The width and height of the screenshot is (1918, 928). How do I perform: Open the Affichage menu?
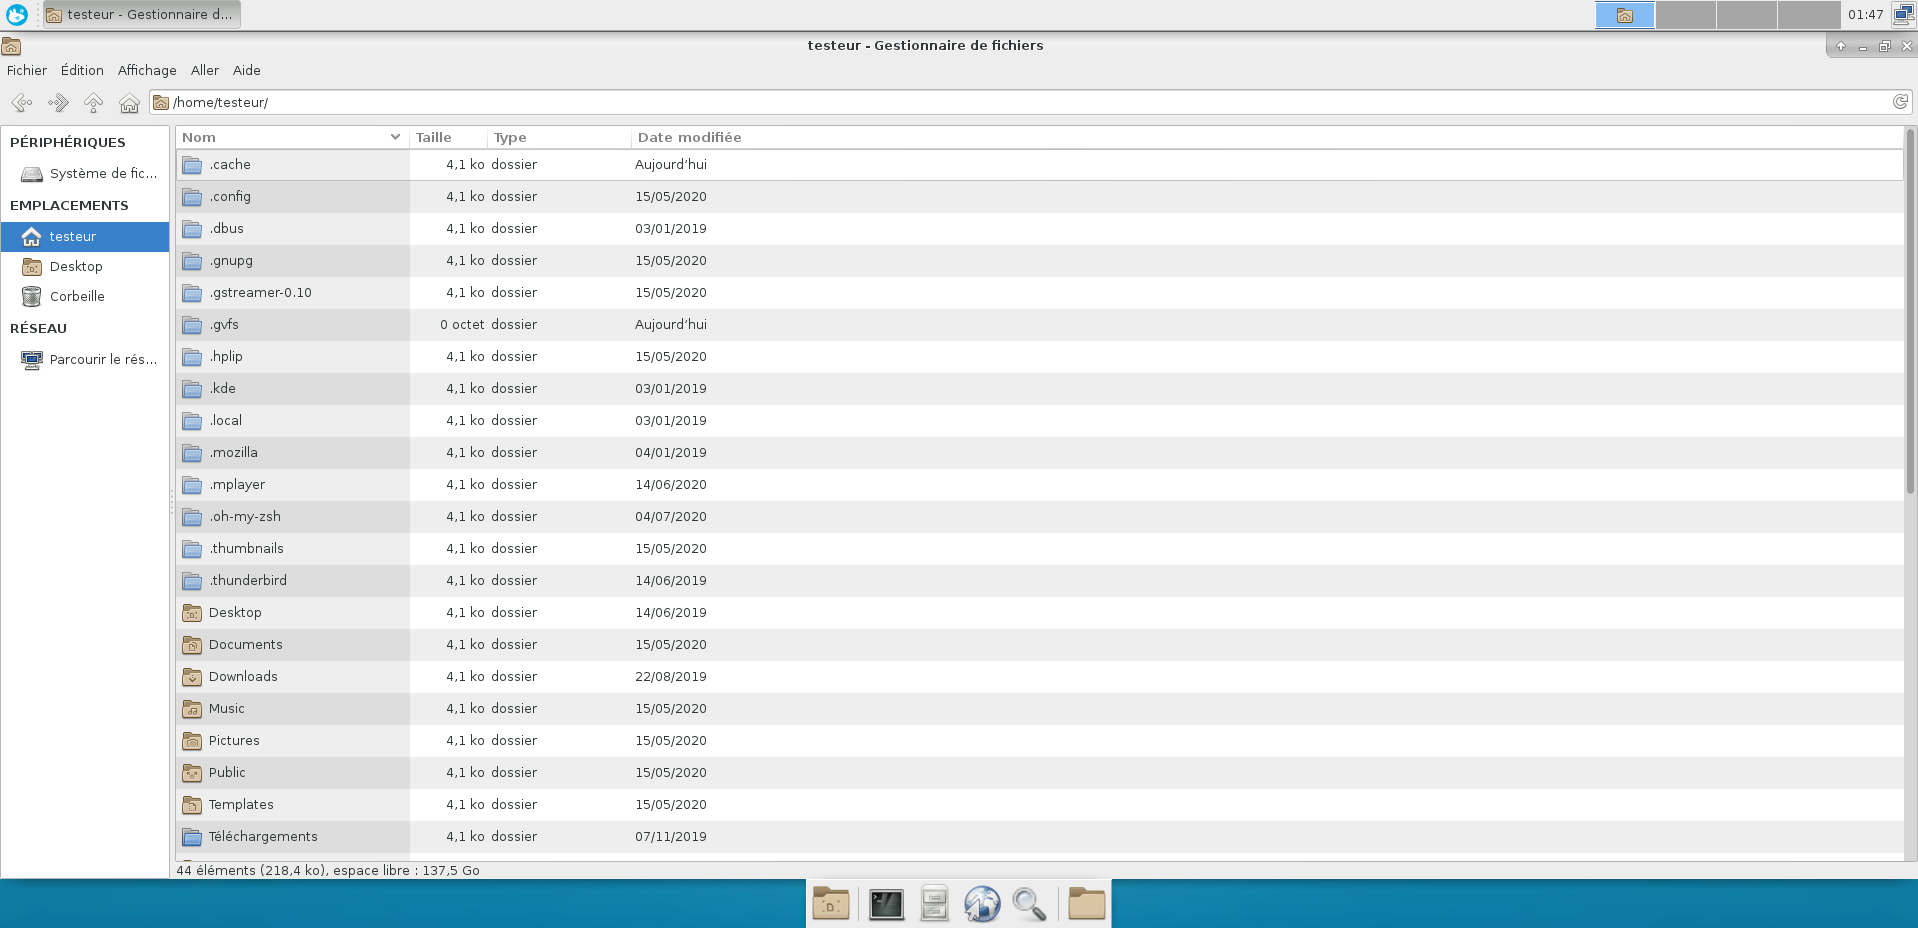[146, 70]
